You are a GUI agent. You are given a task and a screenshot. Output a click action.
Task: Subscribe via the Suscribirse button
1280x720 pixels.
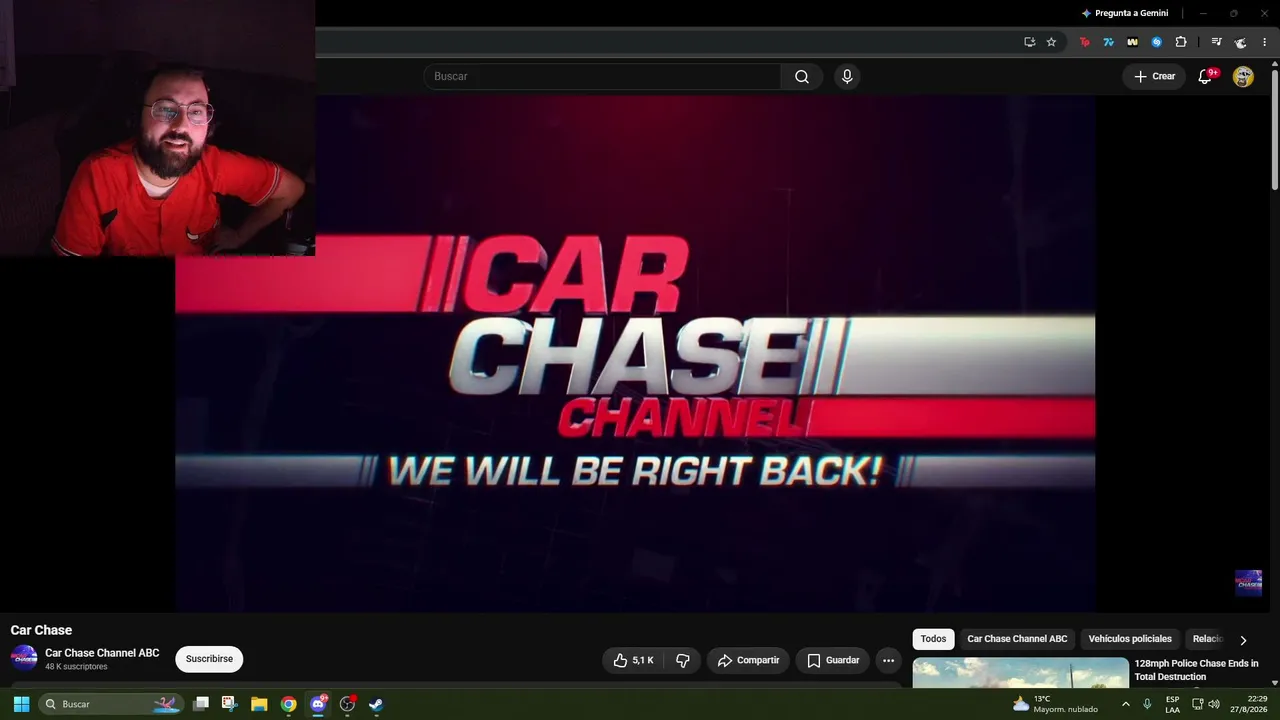(x=209, y=659)
